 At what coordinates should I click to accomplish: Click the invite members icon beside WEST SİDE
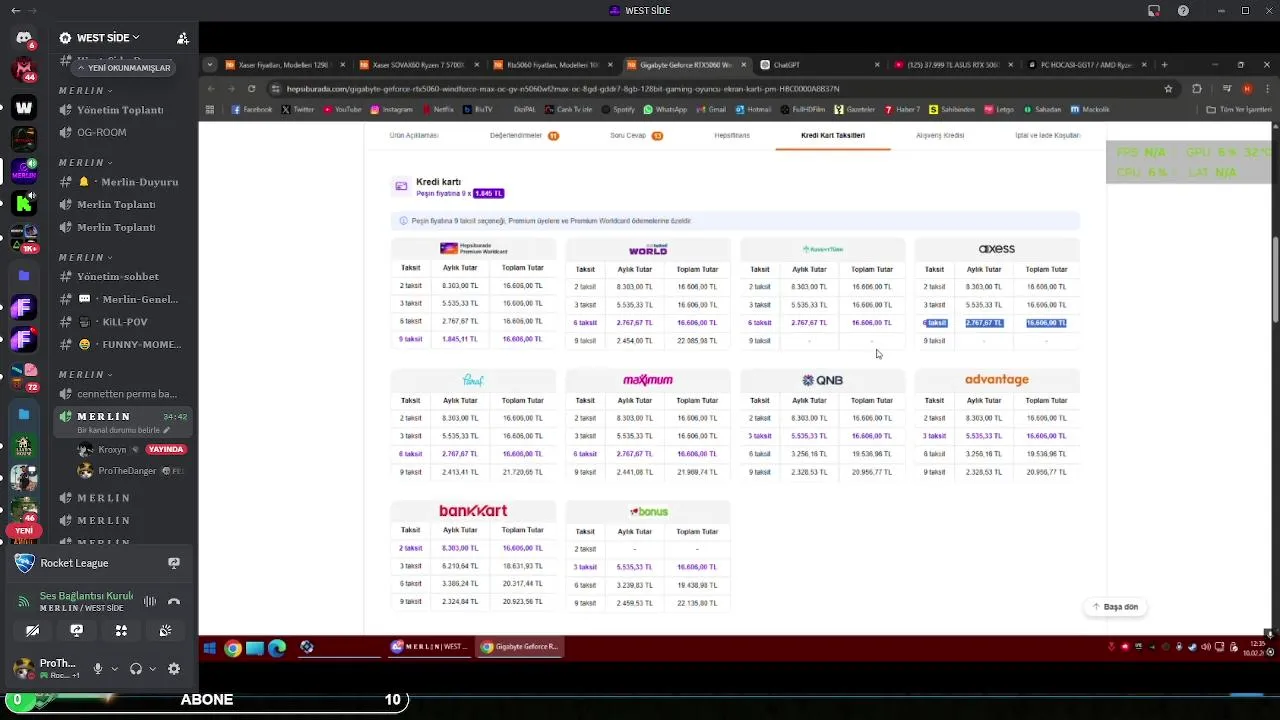182,38
